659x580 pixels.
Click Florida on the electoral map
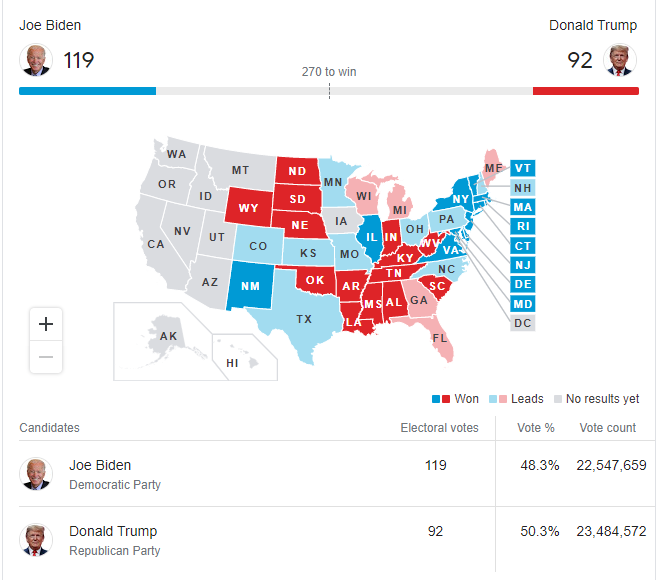(x=441, y=338)
